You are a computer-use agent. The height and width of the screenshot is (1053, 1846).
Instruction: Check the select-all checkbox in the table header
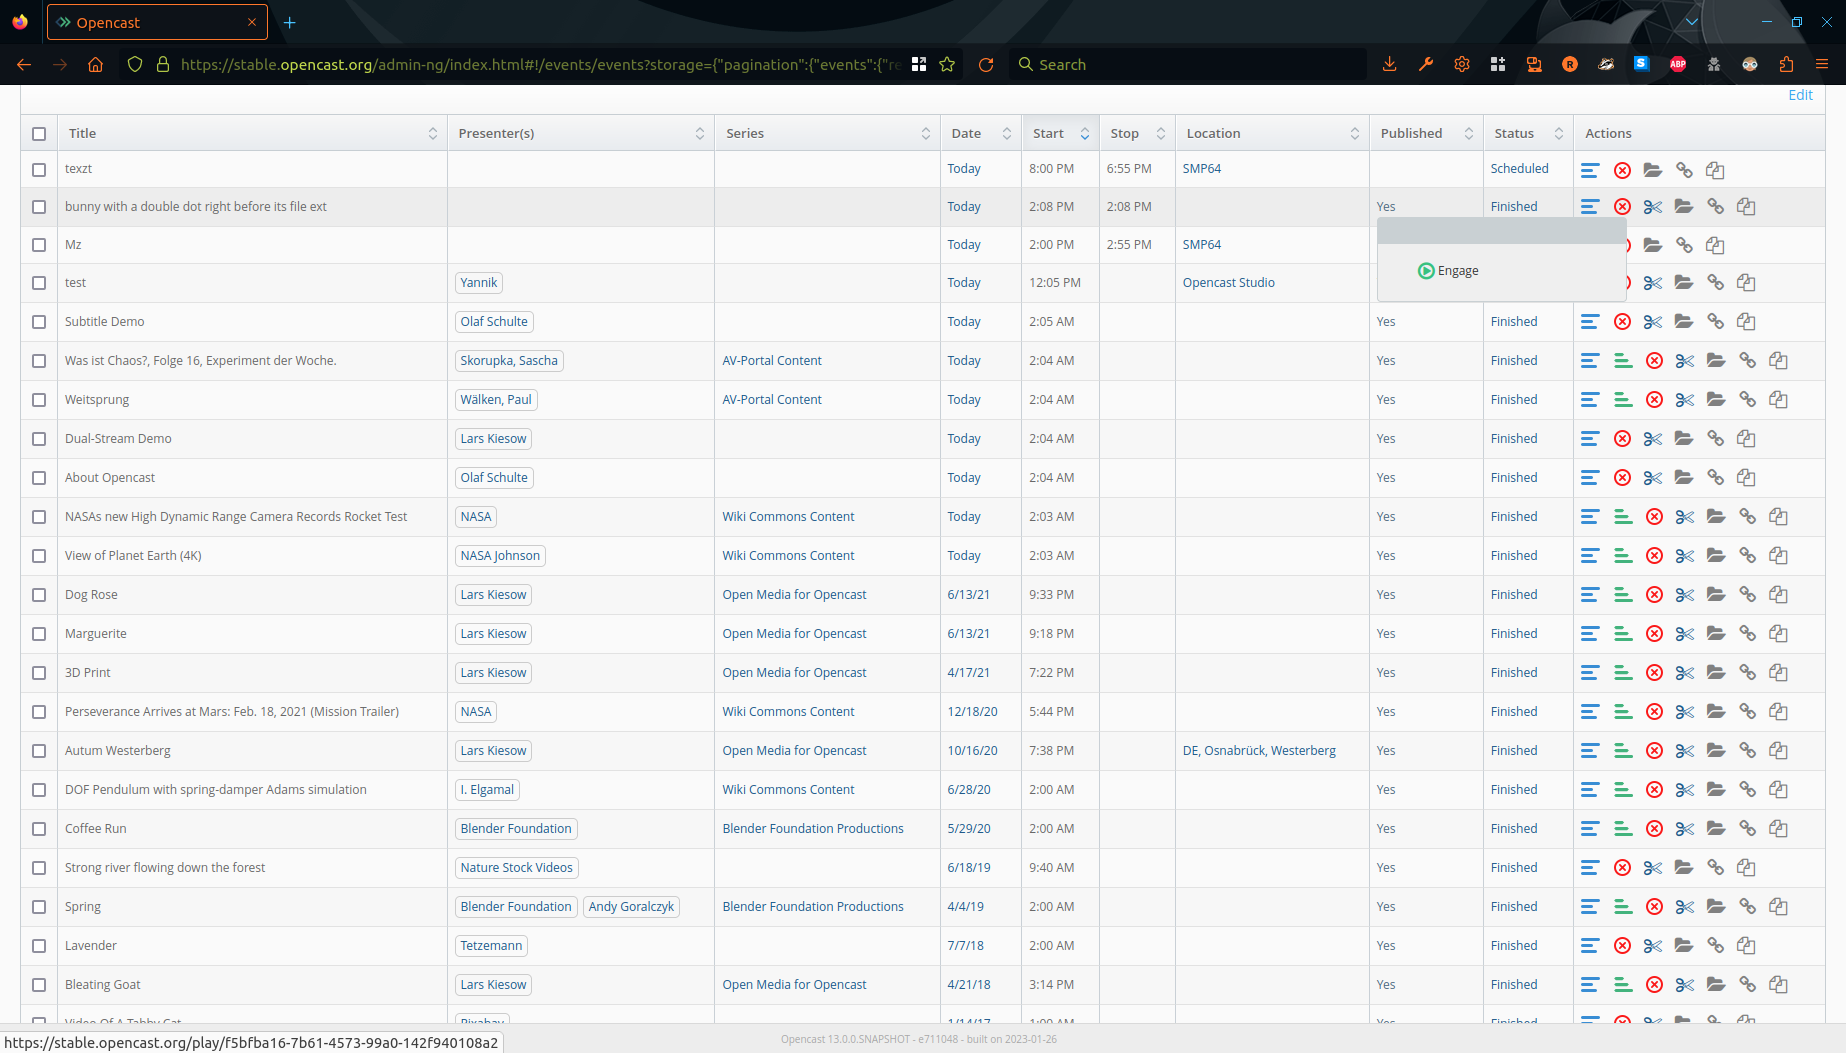(x=39, y=133)
